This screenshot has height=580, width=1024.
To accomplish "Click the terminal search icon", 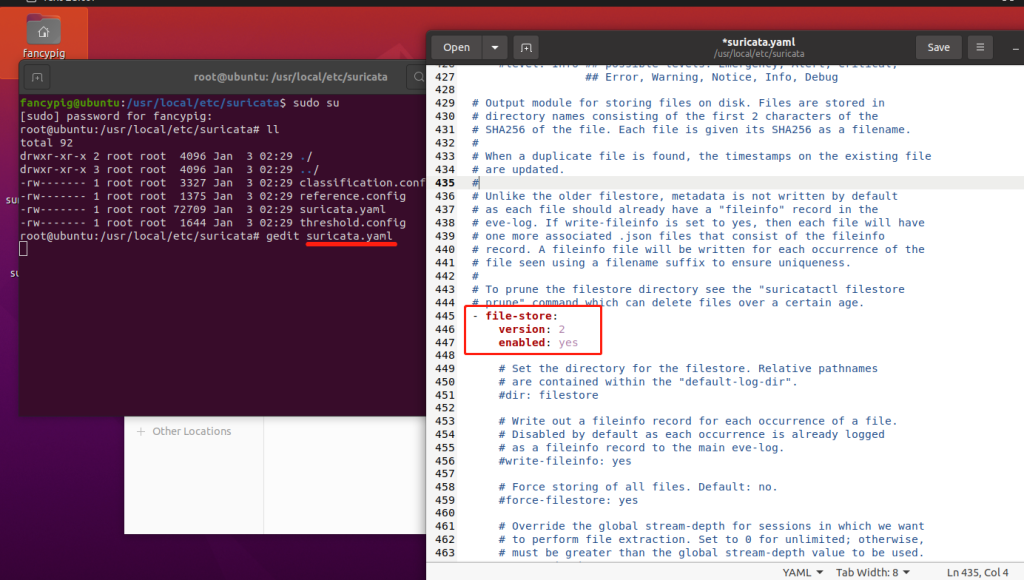I will (419, 77).
